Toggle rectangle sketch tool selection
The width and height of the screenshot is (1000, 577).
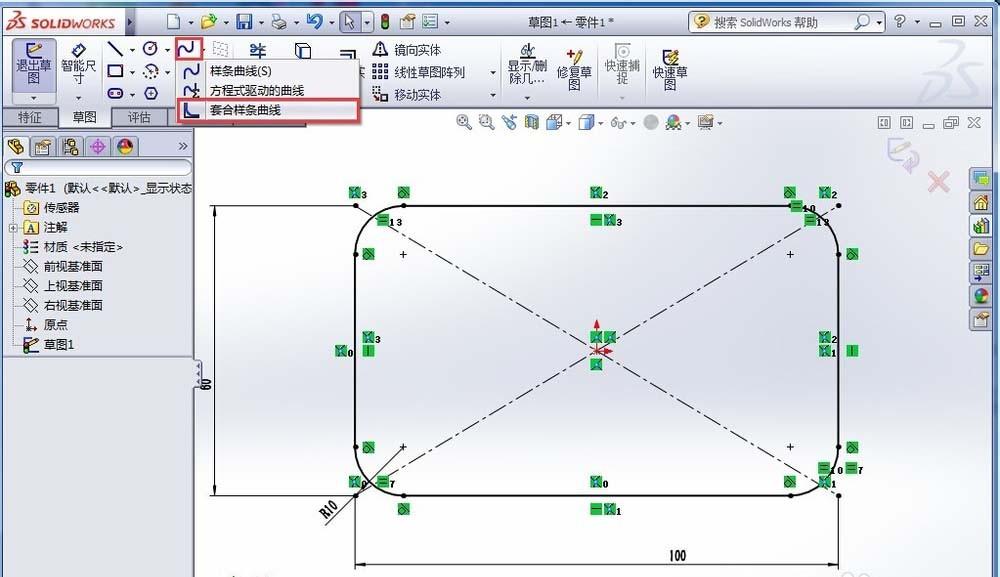point(115,71)
